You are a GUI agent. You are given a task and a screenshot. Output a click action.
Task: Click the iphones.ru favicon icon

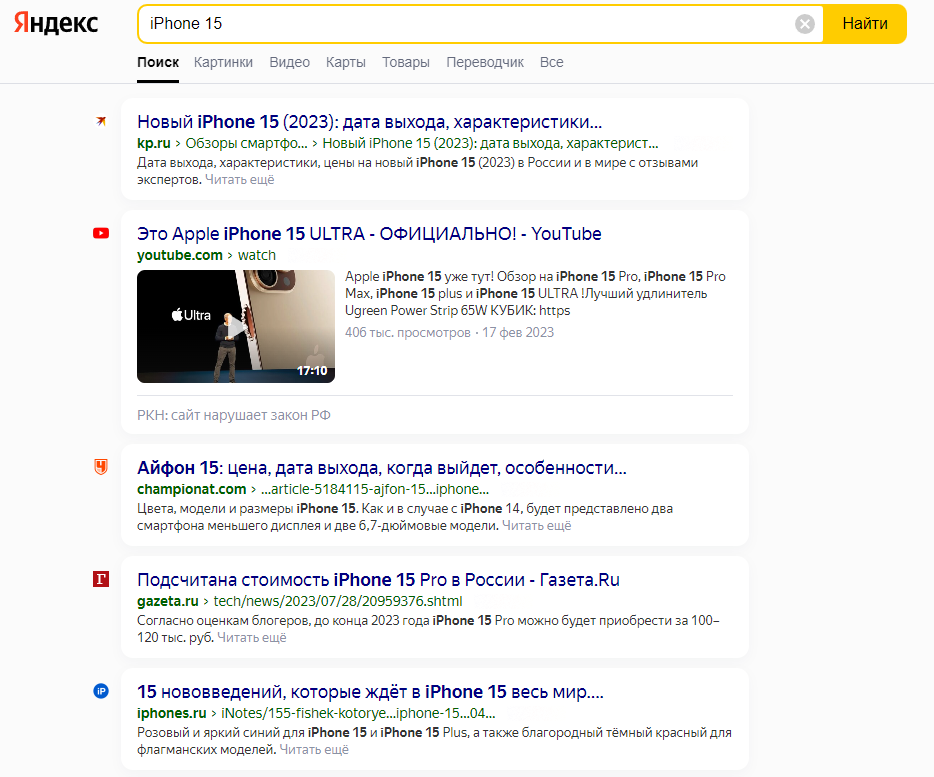[101, 691]
